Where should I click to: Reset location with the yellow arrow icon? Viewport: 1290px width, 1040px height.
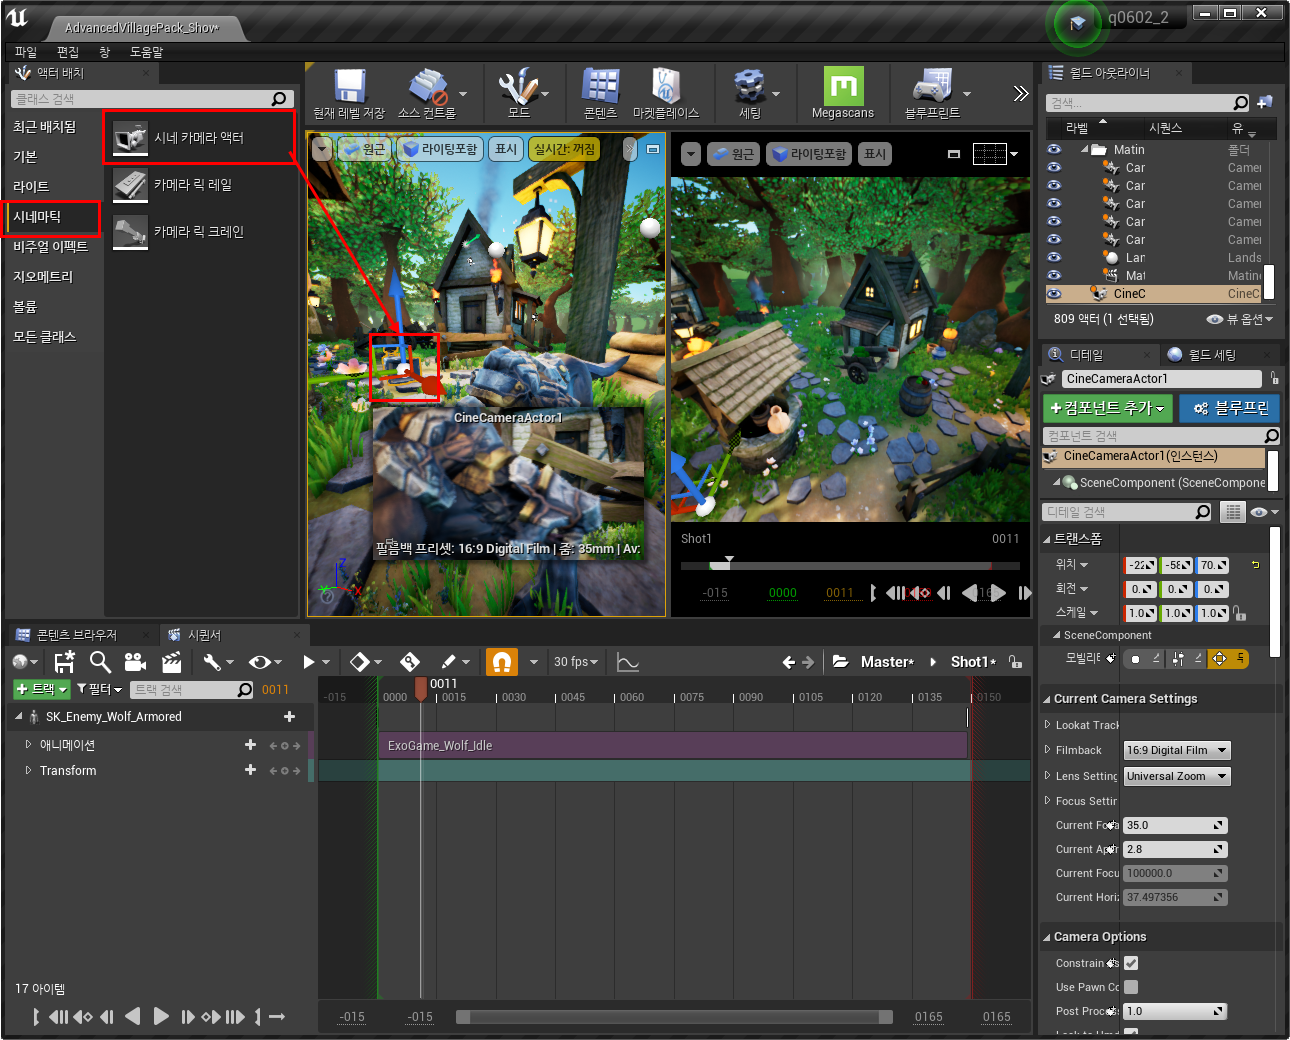pos(1255,565)
